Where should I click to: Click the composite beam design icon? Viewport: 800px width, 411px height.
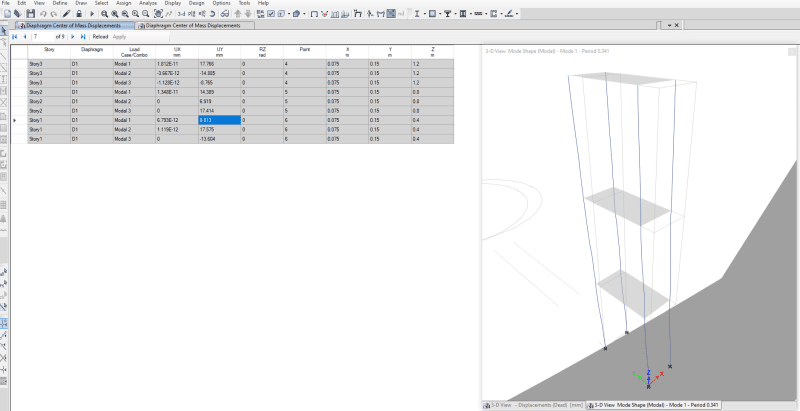[447, 14]
